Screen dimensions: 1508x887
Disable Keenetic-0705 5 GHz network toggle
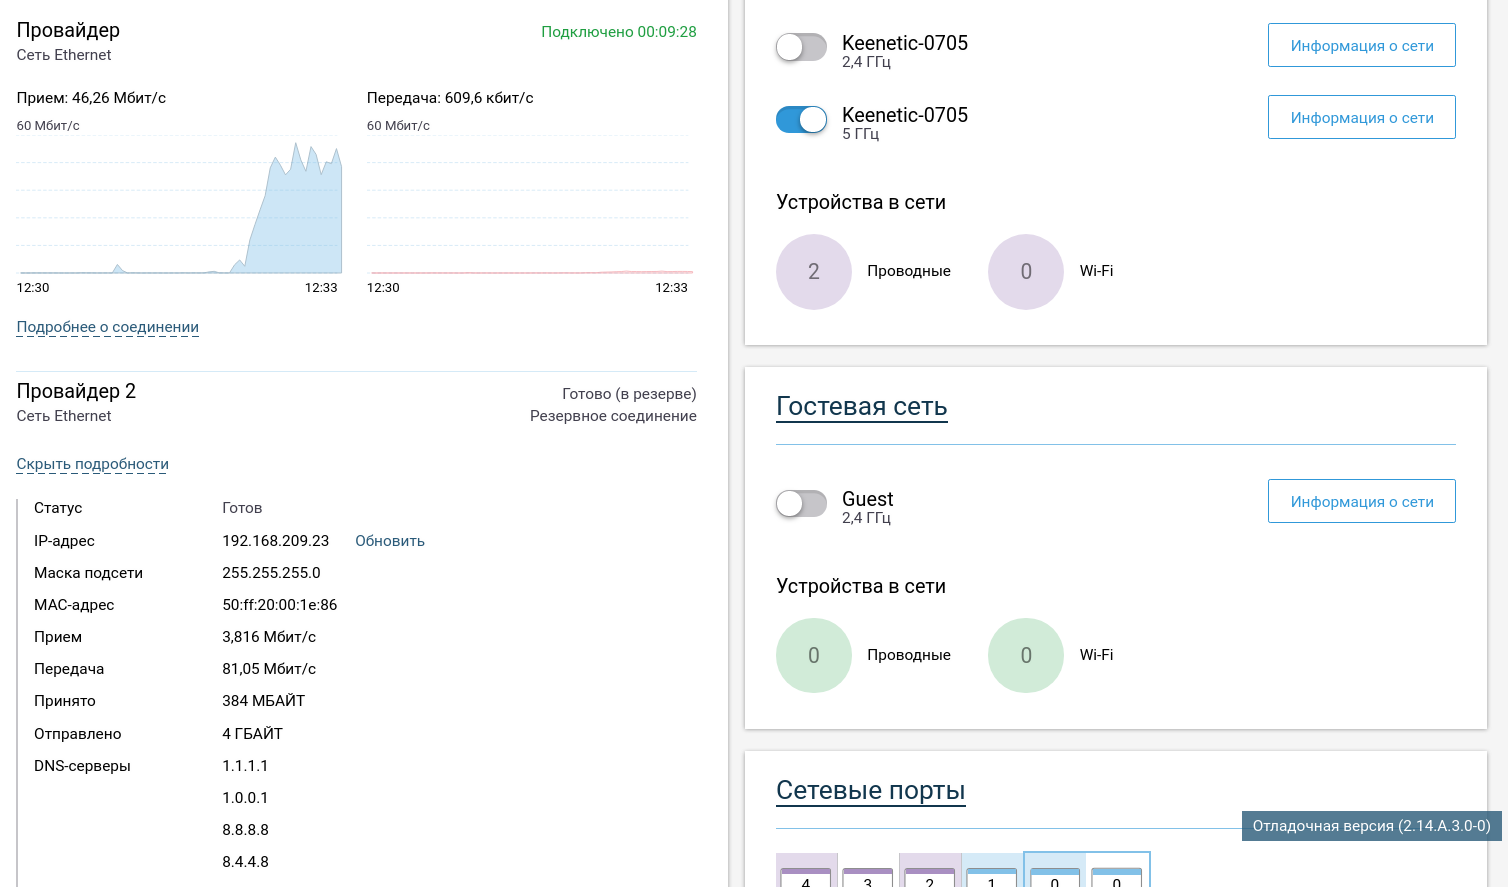pyautogui.click(x=801, y=119)
